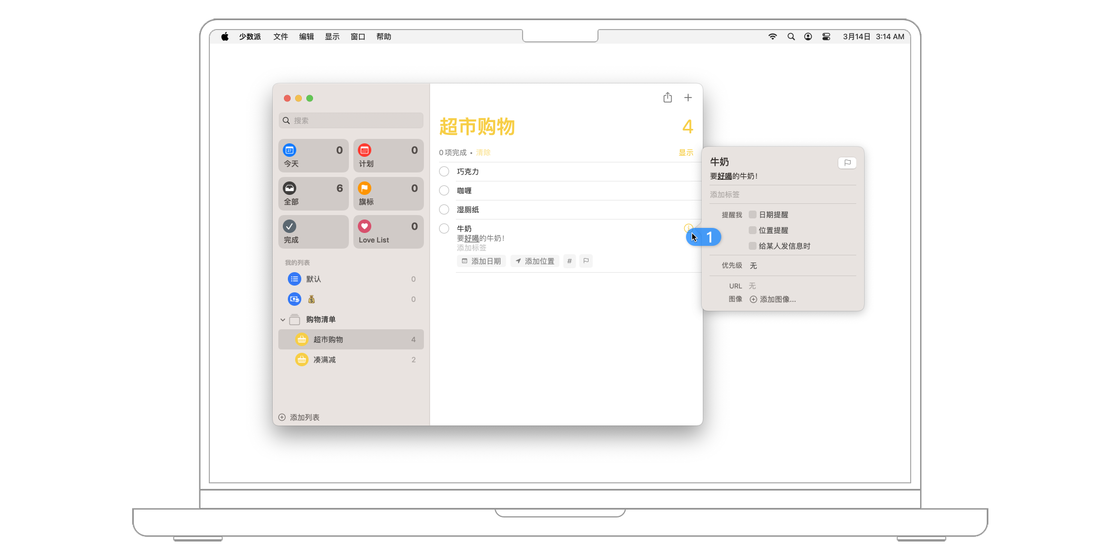Image resolution: width=1120 pixels, height=560 pixels.
Task: Select the 默认 list in sidebar
Action: click(x=351, y=279)
